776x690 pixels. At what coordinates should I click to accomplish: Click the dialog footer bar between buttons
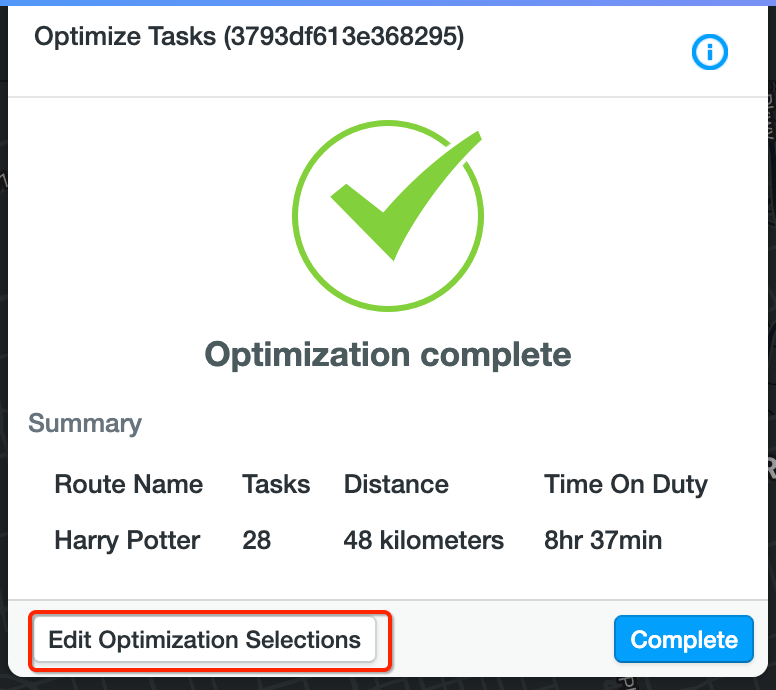(x=500, y=640)
